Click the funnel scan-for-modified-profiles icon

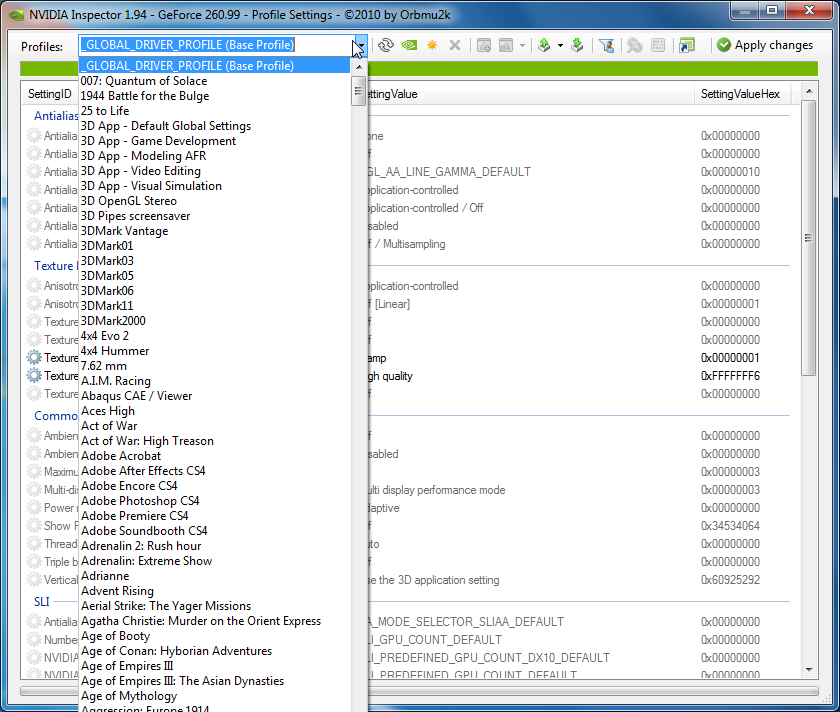pyautogui.click(x=606, y=45)
